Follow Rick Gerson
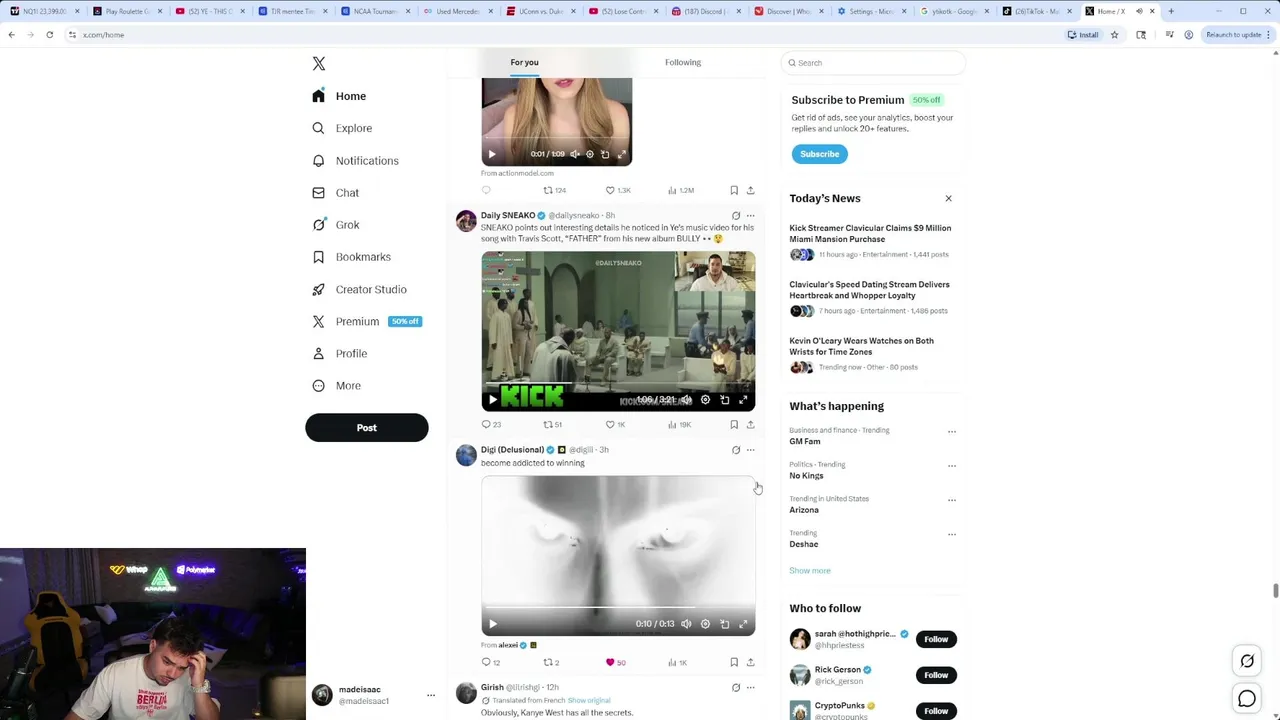The height and width of the screenshot is (720, 1280). 936,675
